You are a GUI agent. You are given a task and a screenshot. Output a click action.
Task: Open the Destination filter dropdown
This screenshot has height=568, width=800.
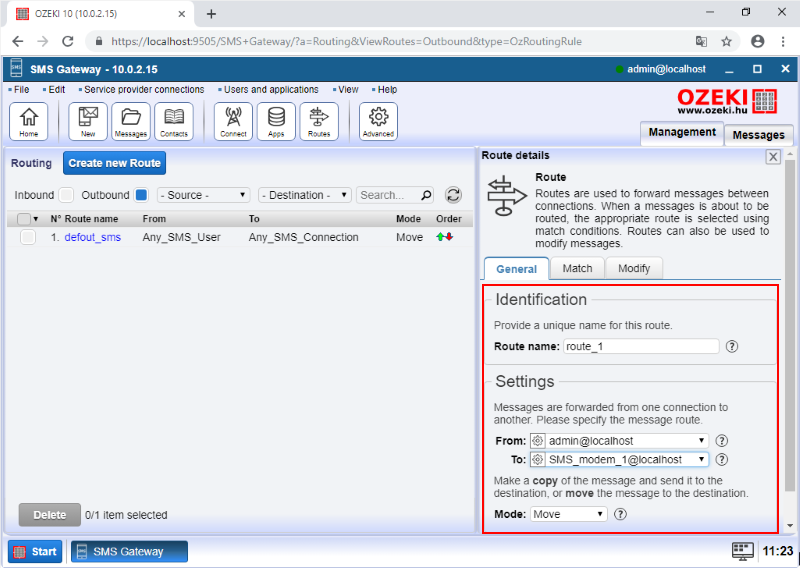[305, 195]
